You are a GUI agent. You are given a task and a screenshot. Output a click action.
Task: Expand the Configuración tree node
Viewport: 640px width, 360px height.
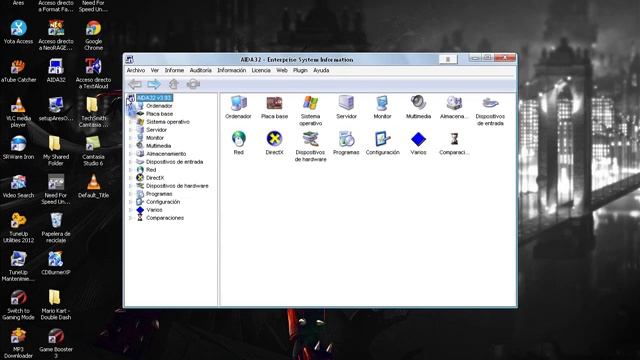131,202
